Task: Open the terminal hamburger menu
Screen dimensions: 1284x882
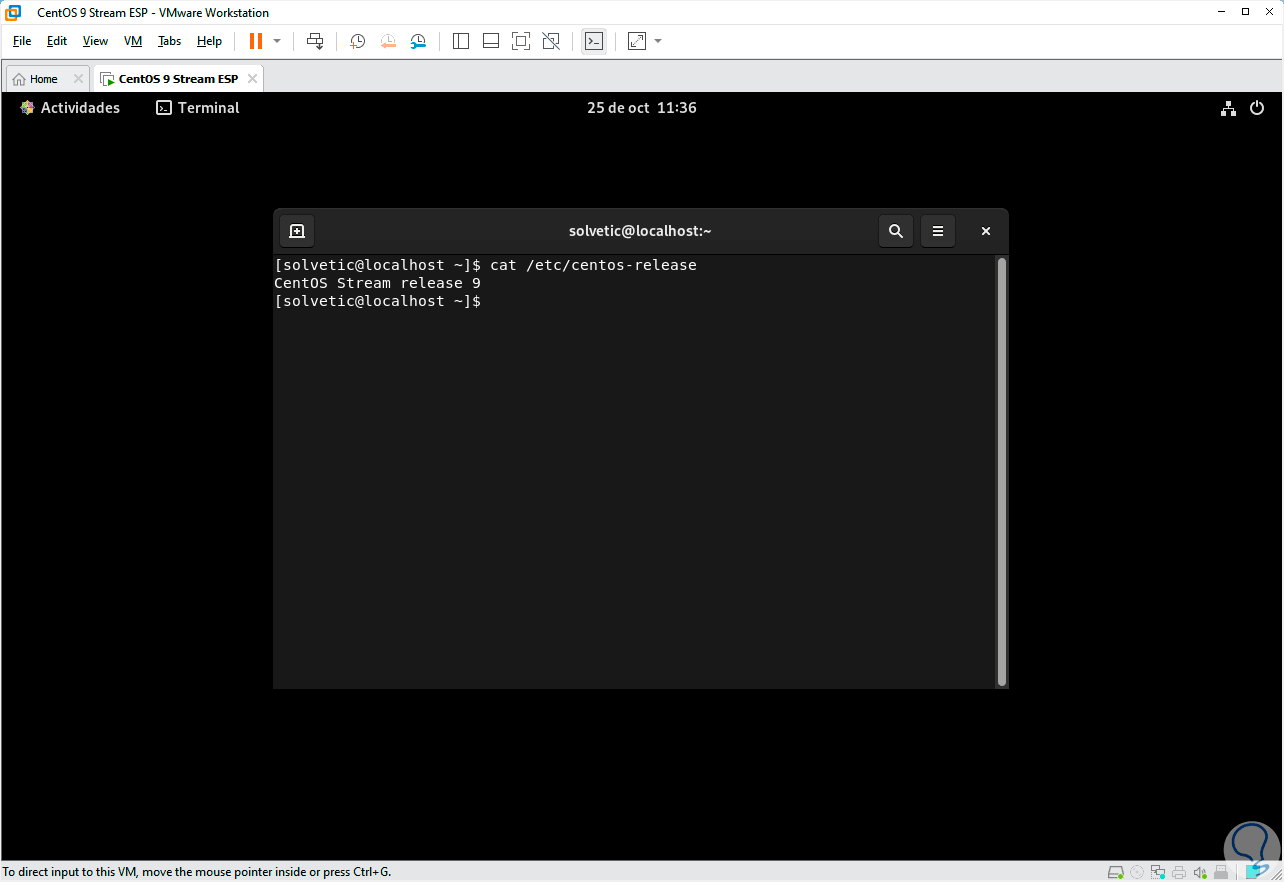Action: click(938, 231)
